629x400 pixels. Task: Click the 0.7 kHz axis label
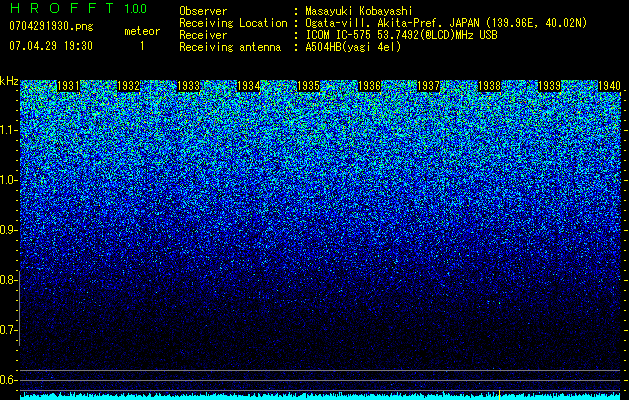(x=8, y=330)
